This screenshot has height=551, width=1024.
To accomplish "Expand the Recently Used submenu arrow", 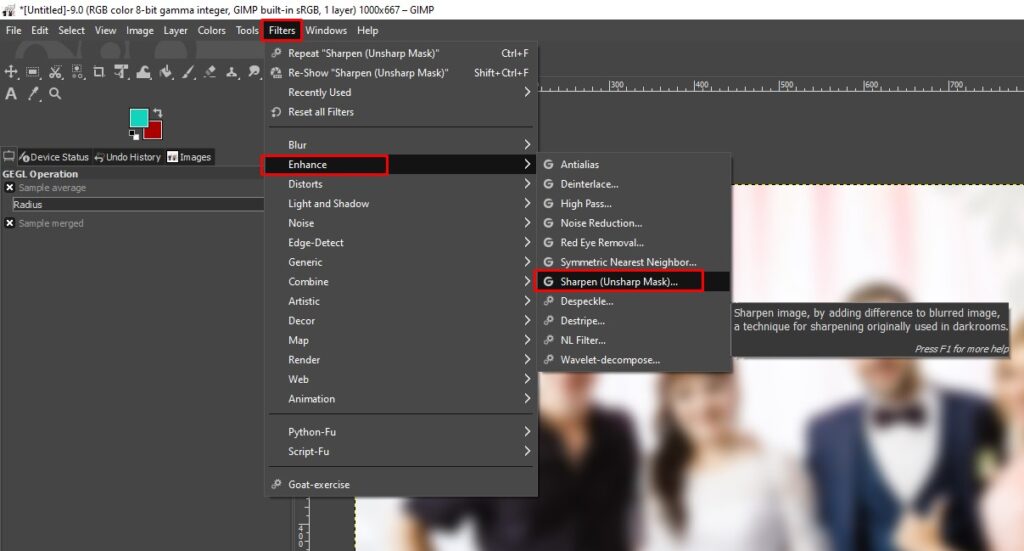I will (x=527, y=92).
